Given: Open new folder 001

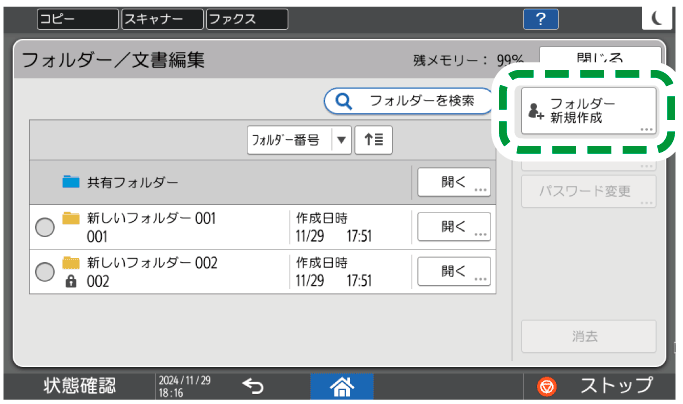Looking at the screenshot, I should coord(454,227).
